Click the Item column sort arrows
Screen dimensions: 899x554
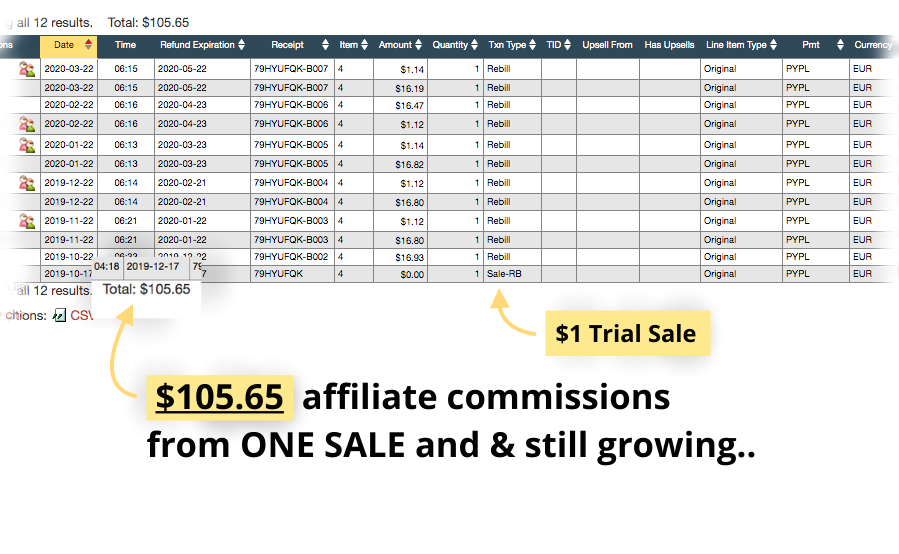[x=365, y=45]
